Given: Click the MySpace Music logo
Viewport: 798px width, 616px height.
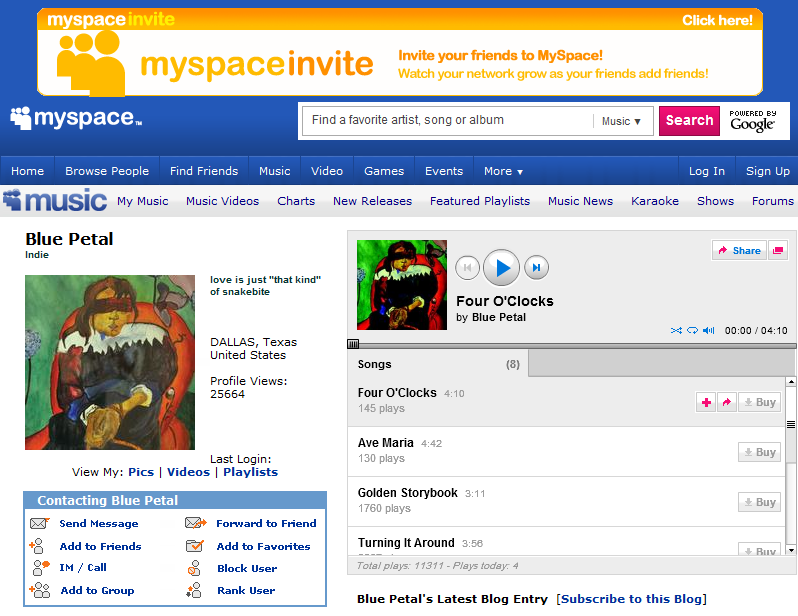Looking at the screenshot, I should point(55,201).
